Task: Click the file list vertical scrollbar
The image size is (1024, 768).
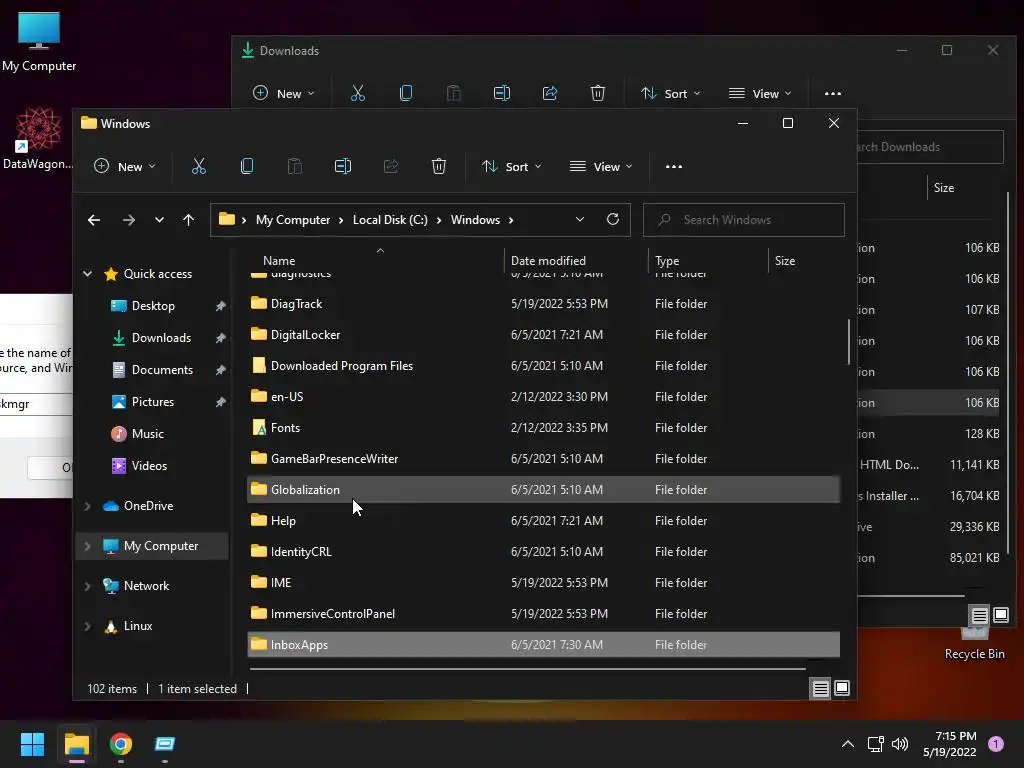Action: coord(848,342)
